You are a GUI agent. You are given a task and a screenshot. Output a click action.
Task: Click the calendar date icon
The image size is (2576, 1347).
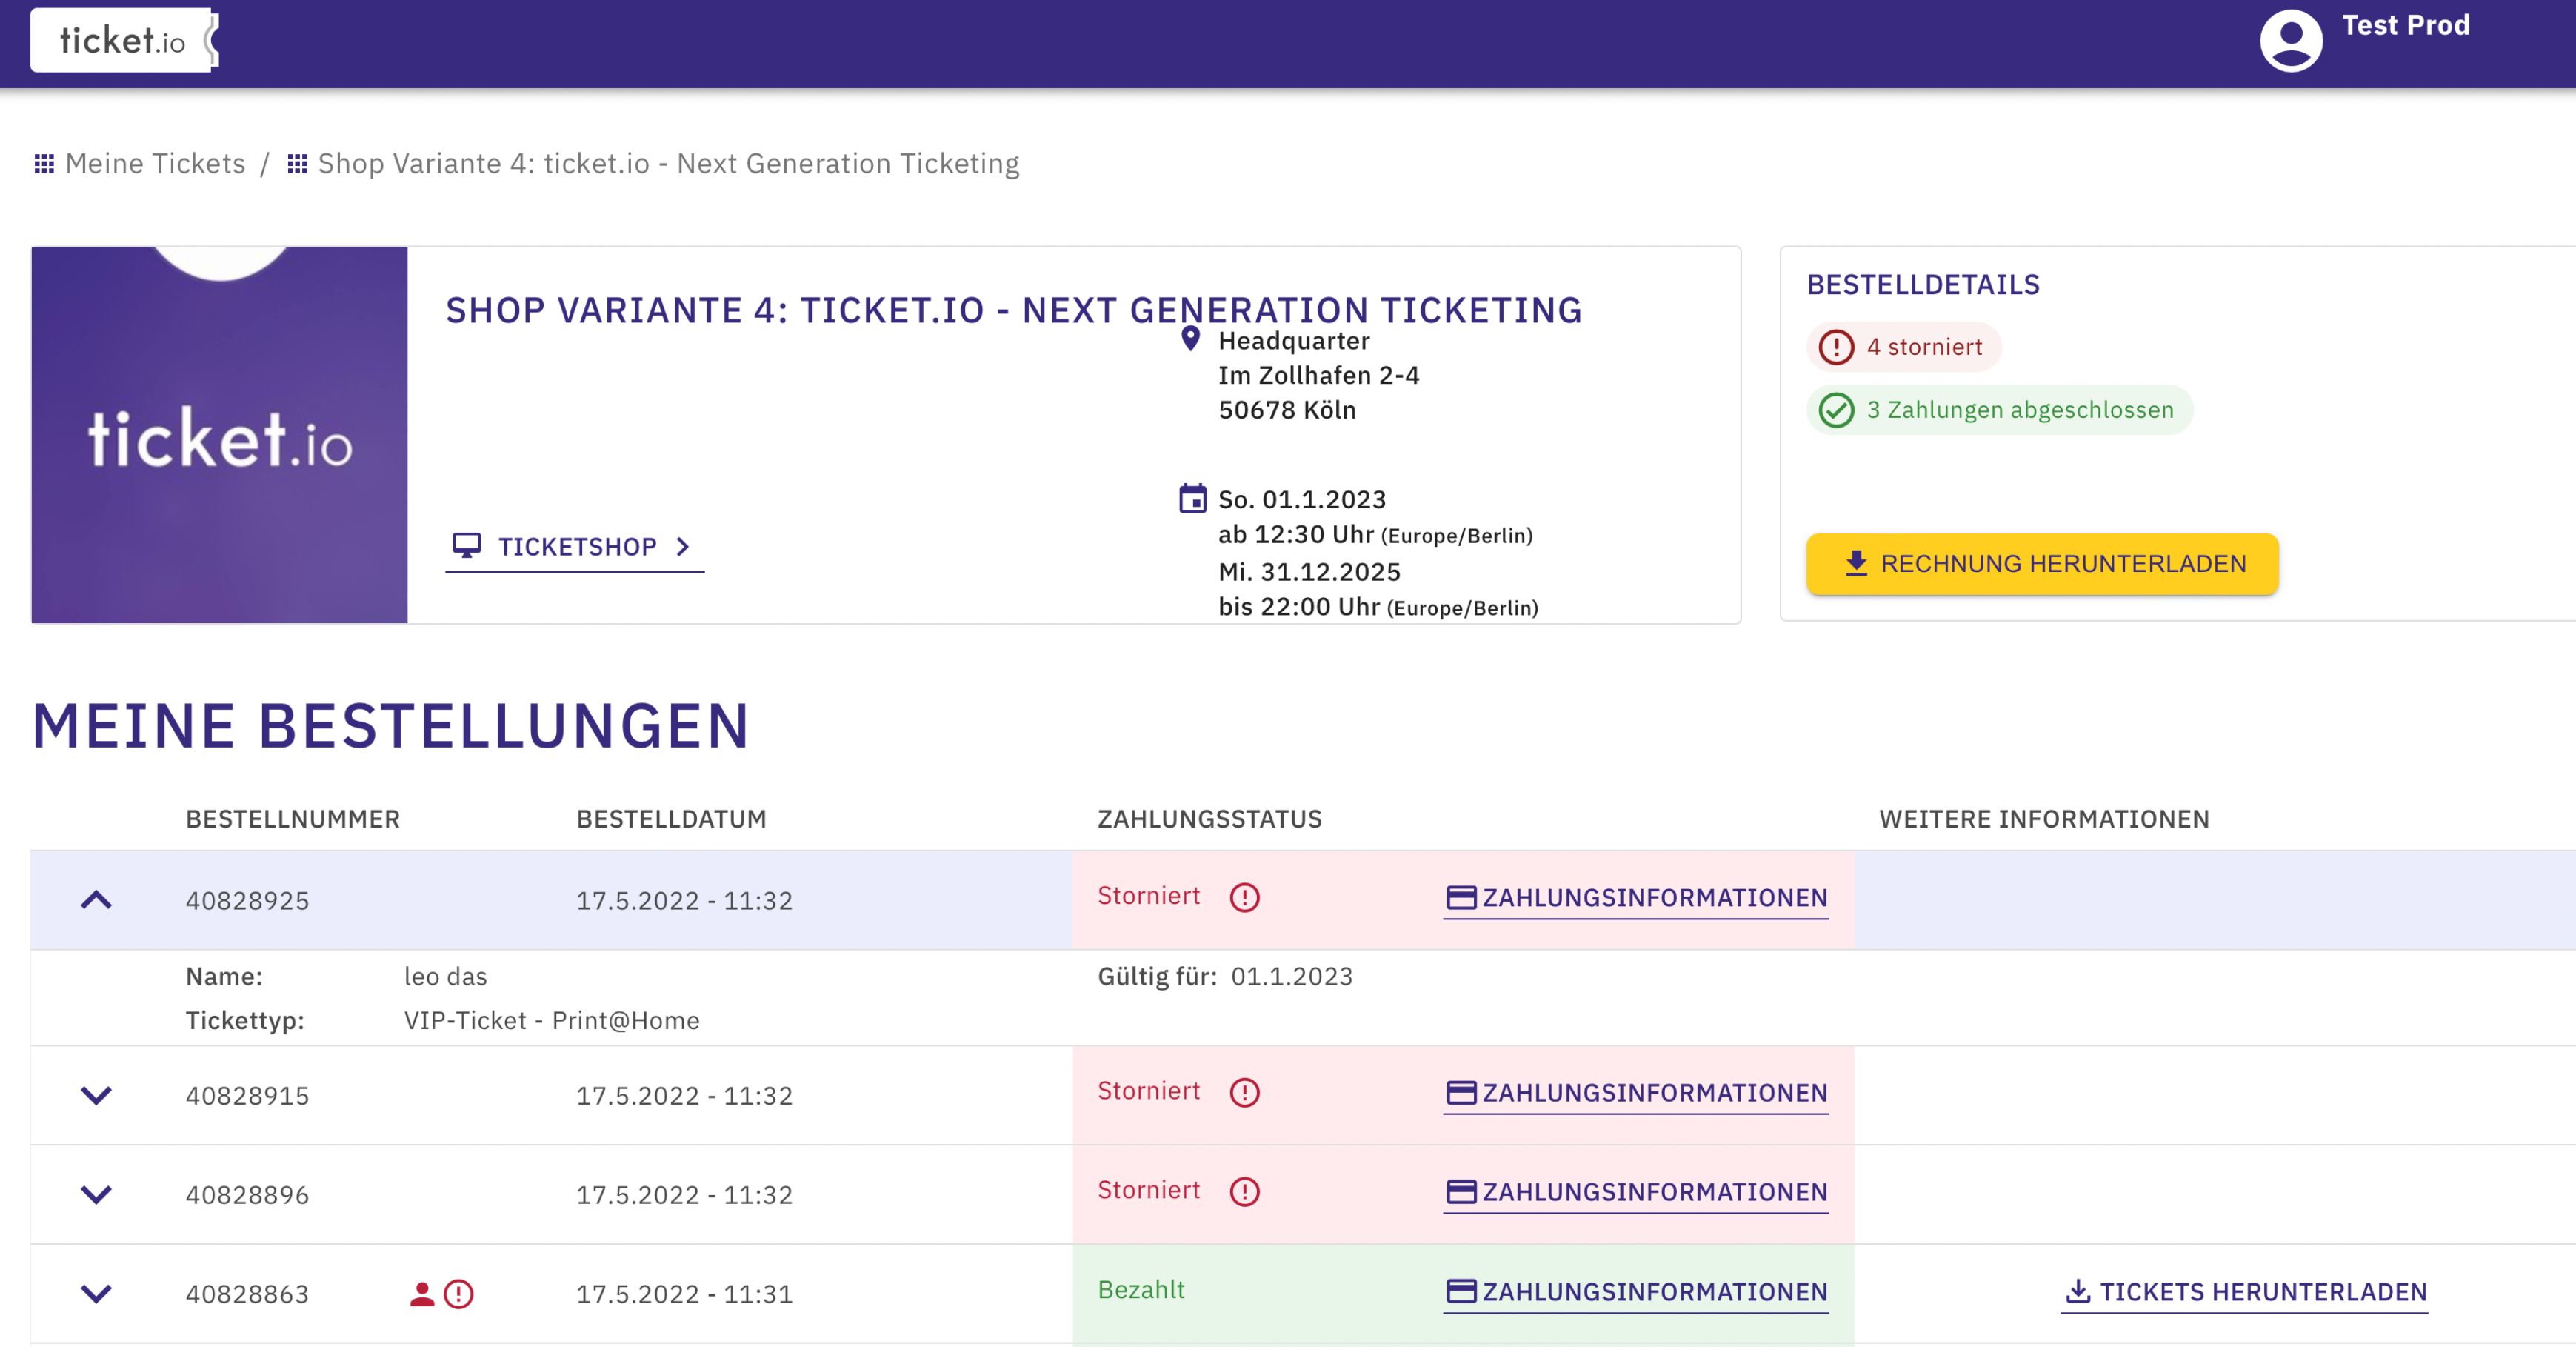(1192, 498)
